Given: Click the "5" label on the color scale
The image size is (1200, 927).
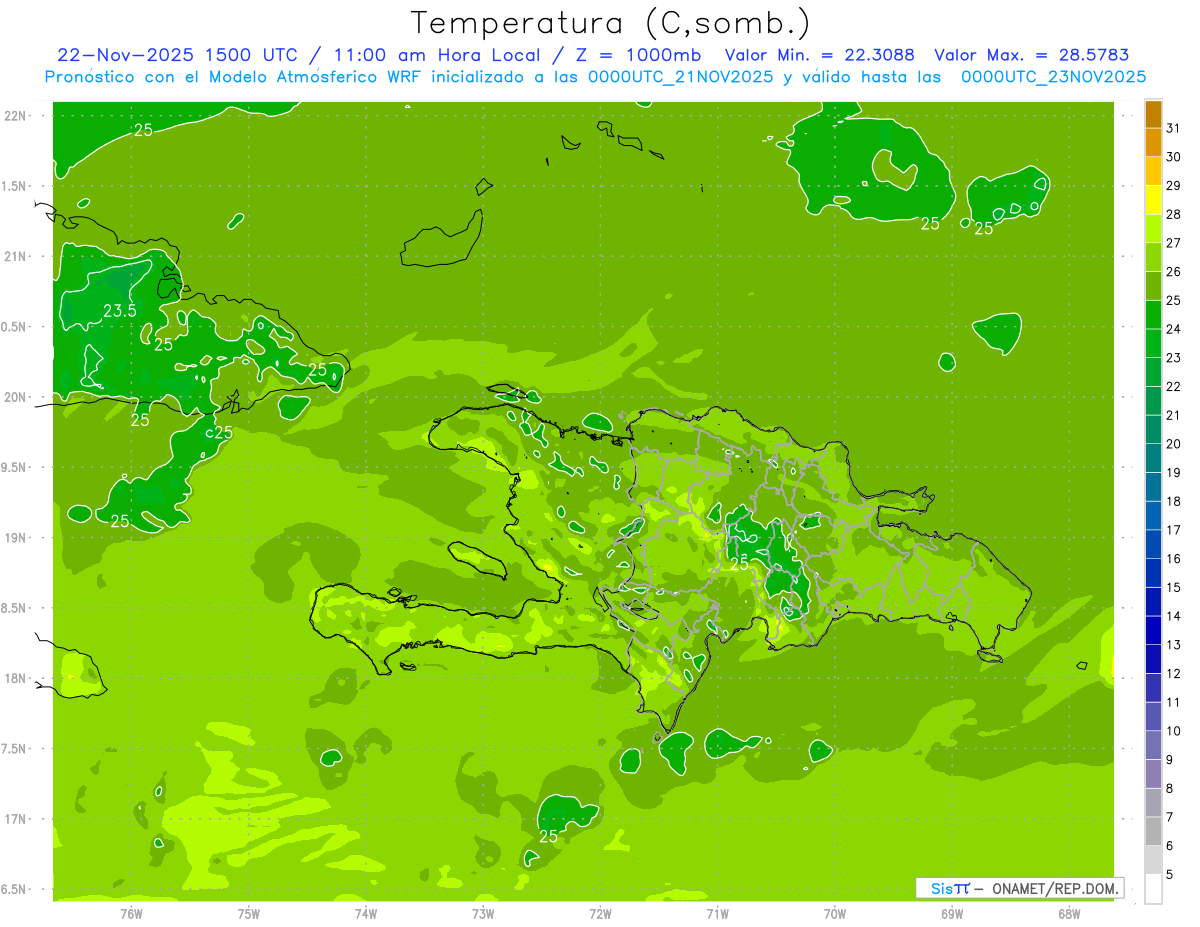Looking at the screenshot, I should [1170, 875].
